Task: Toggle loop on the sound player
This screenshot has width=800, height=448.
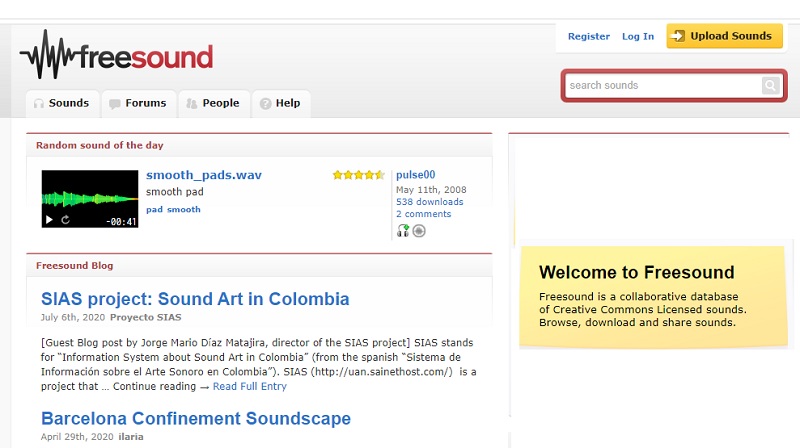Action: (x=65, y=220)
